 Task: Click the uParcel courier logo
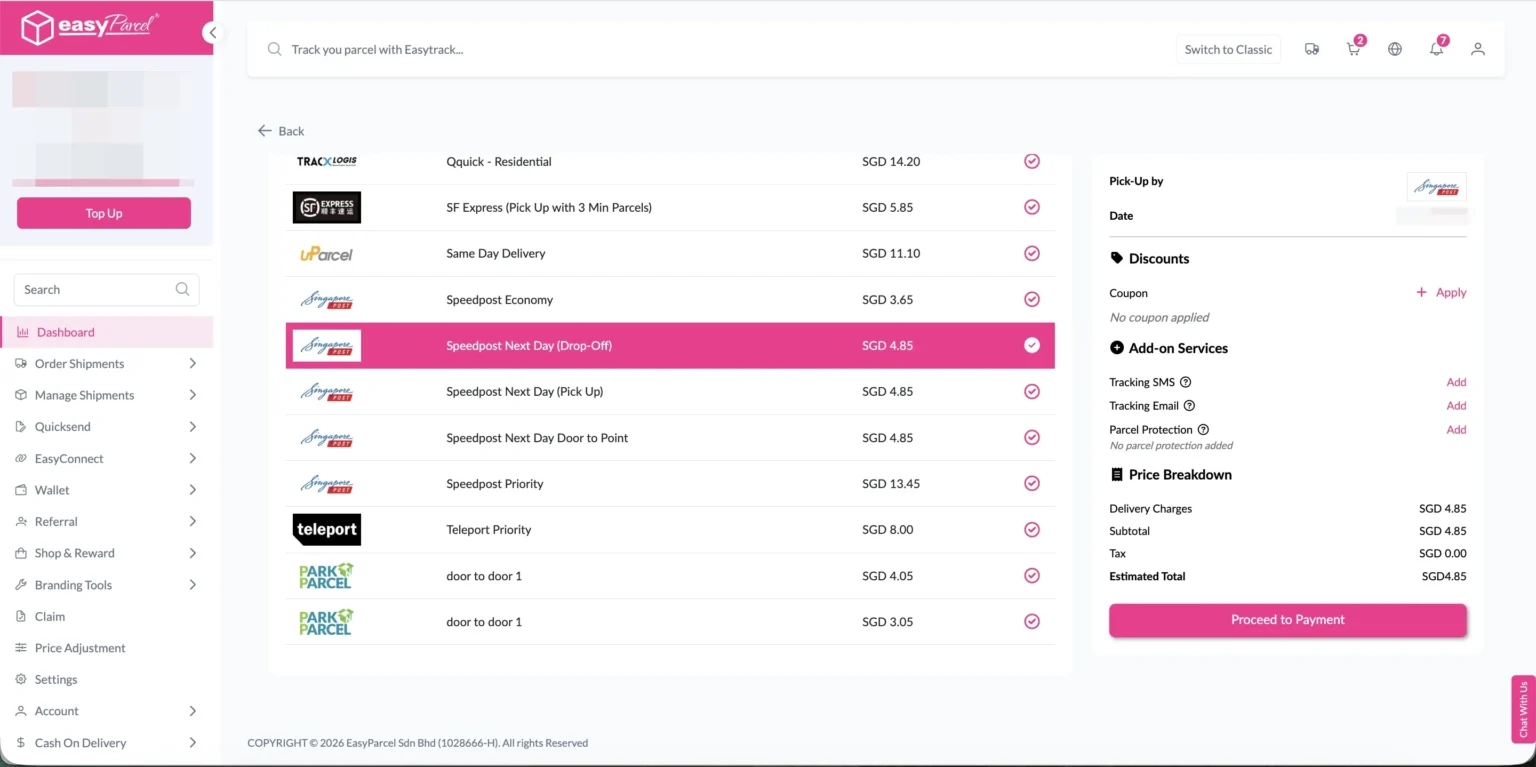327,254
